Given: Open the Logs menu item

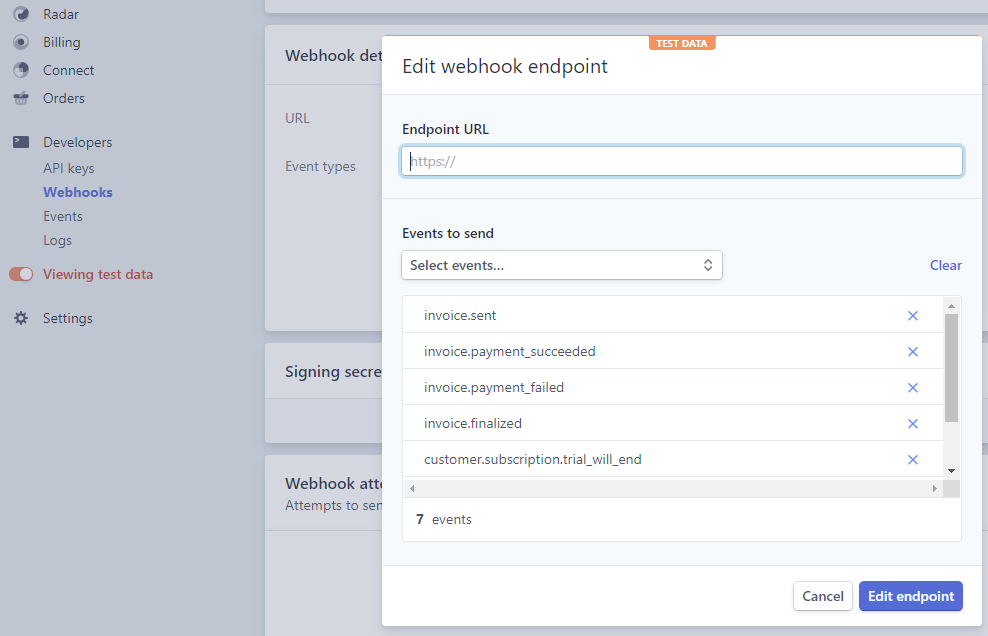Looking at the screenshot, I should pos(57,240).
